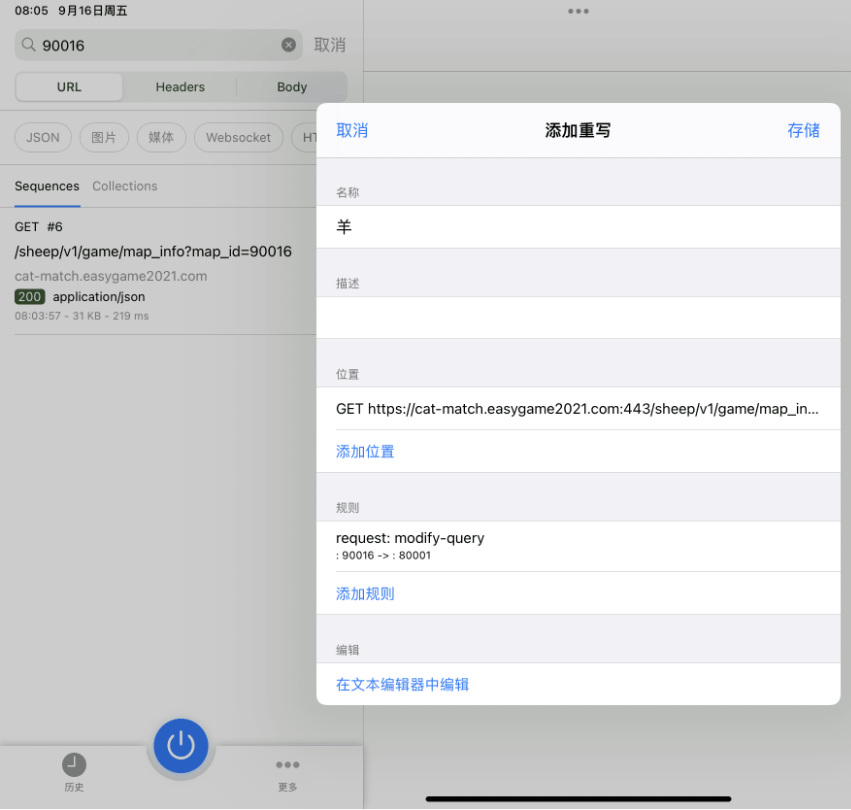Image resolution: width=851 pixels, height=810 pixels.
Task: Select the Body segment
Action: pyautogui.click(x=291, y=87)
